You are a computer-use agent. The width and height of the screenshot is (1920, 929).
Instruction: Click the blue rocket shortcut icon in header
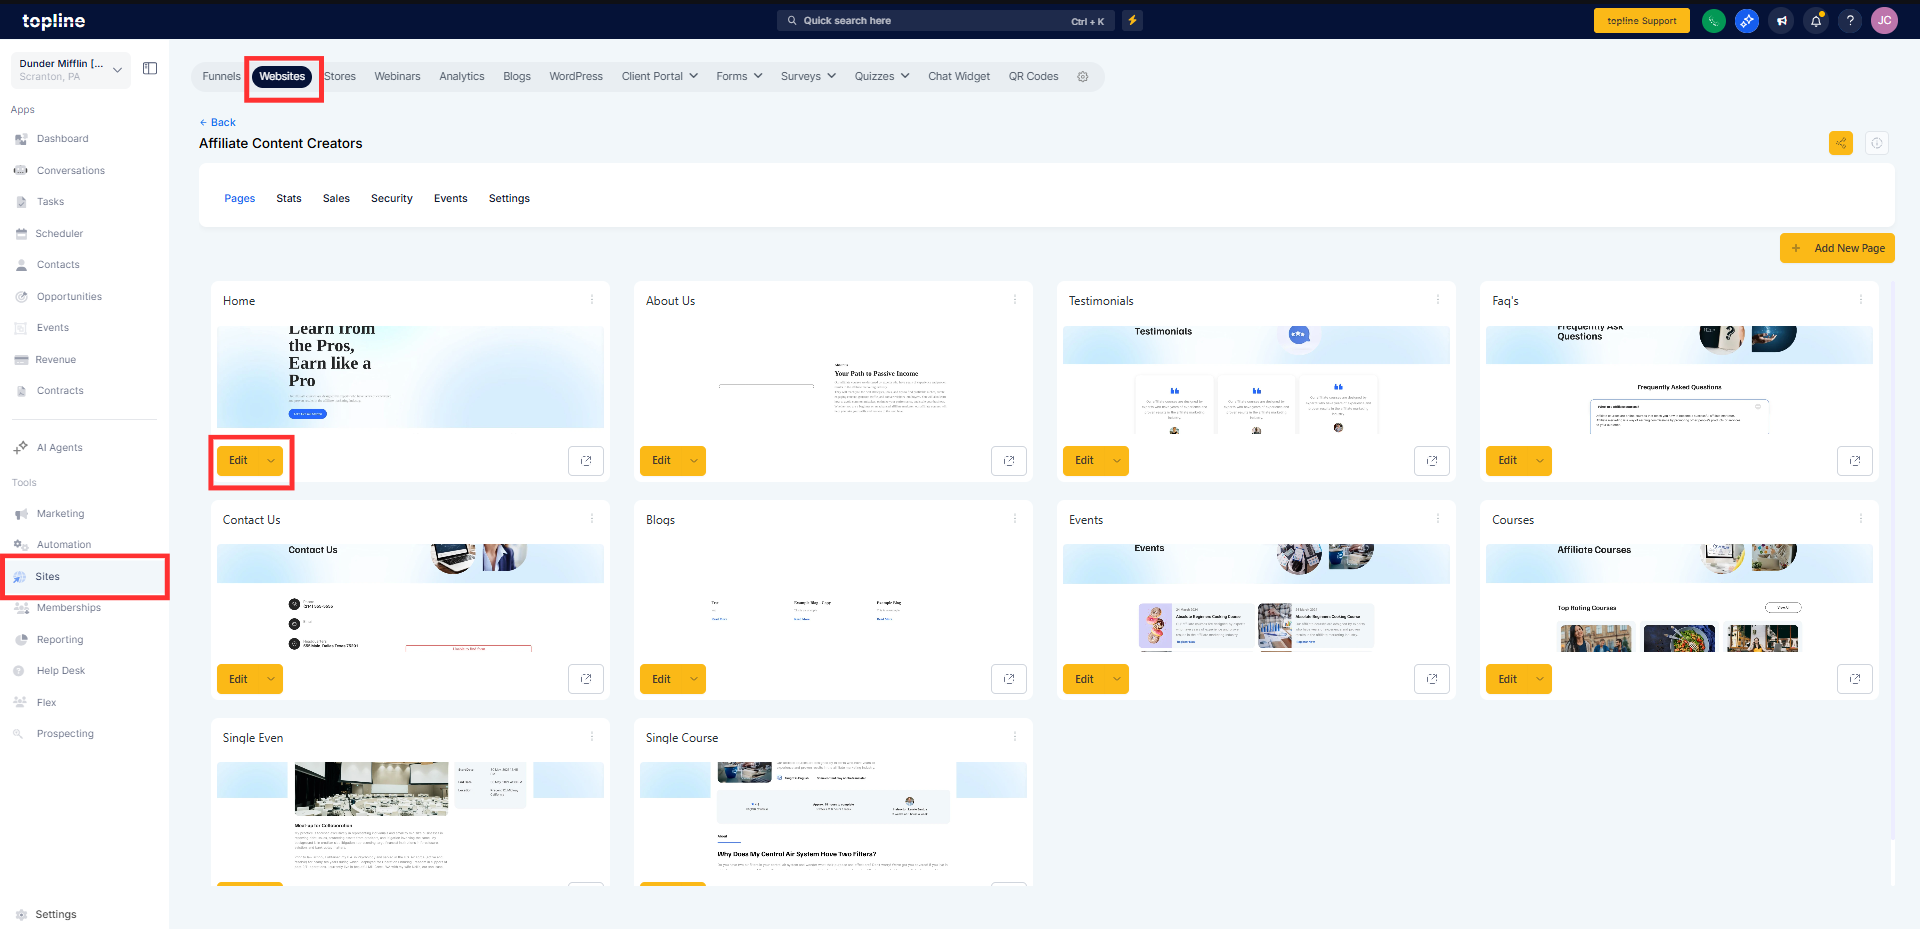tap(1747, 21)
